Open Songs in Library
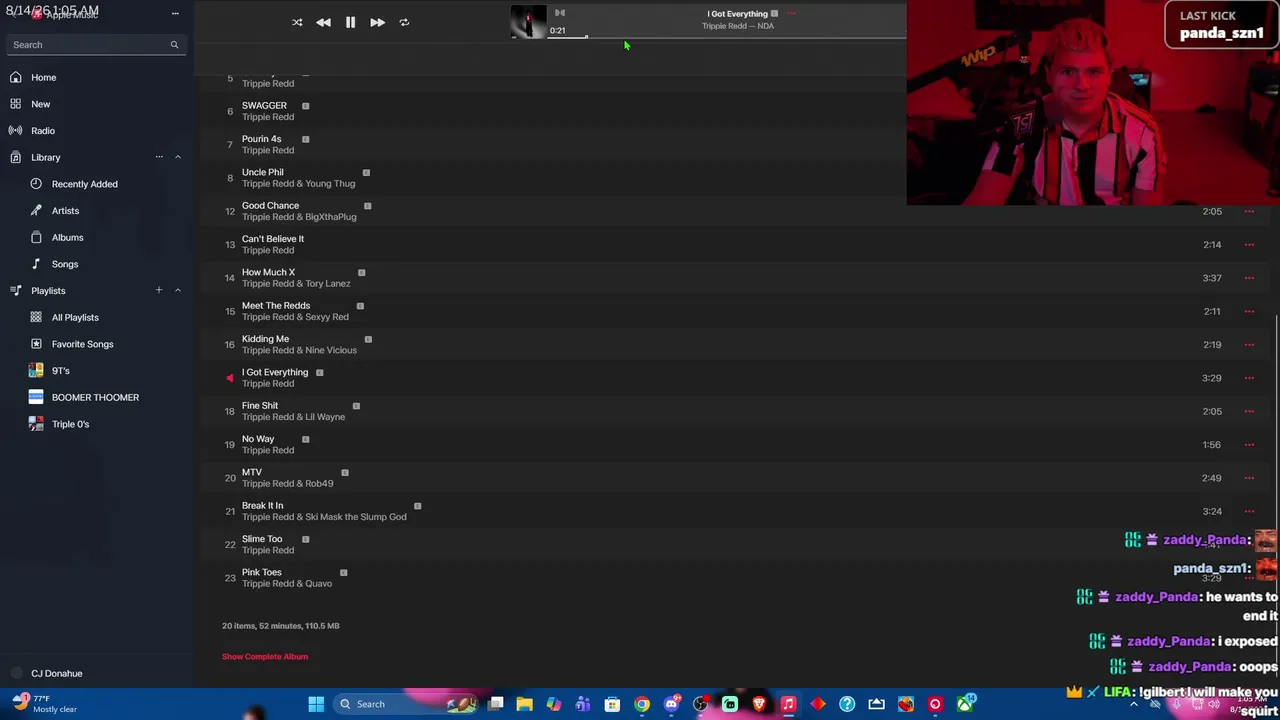This screenshot has width=1280, height=720. [x=65, y=264]
